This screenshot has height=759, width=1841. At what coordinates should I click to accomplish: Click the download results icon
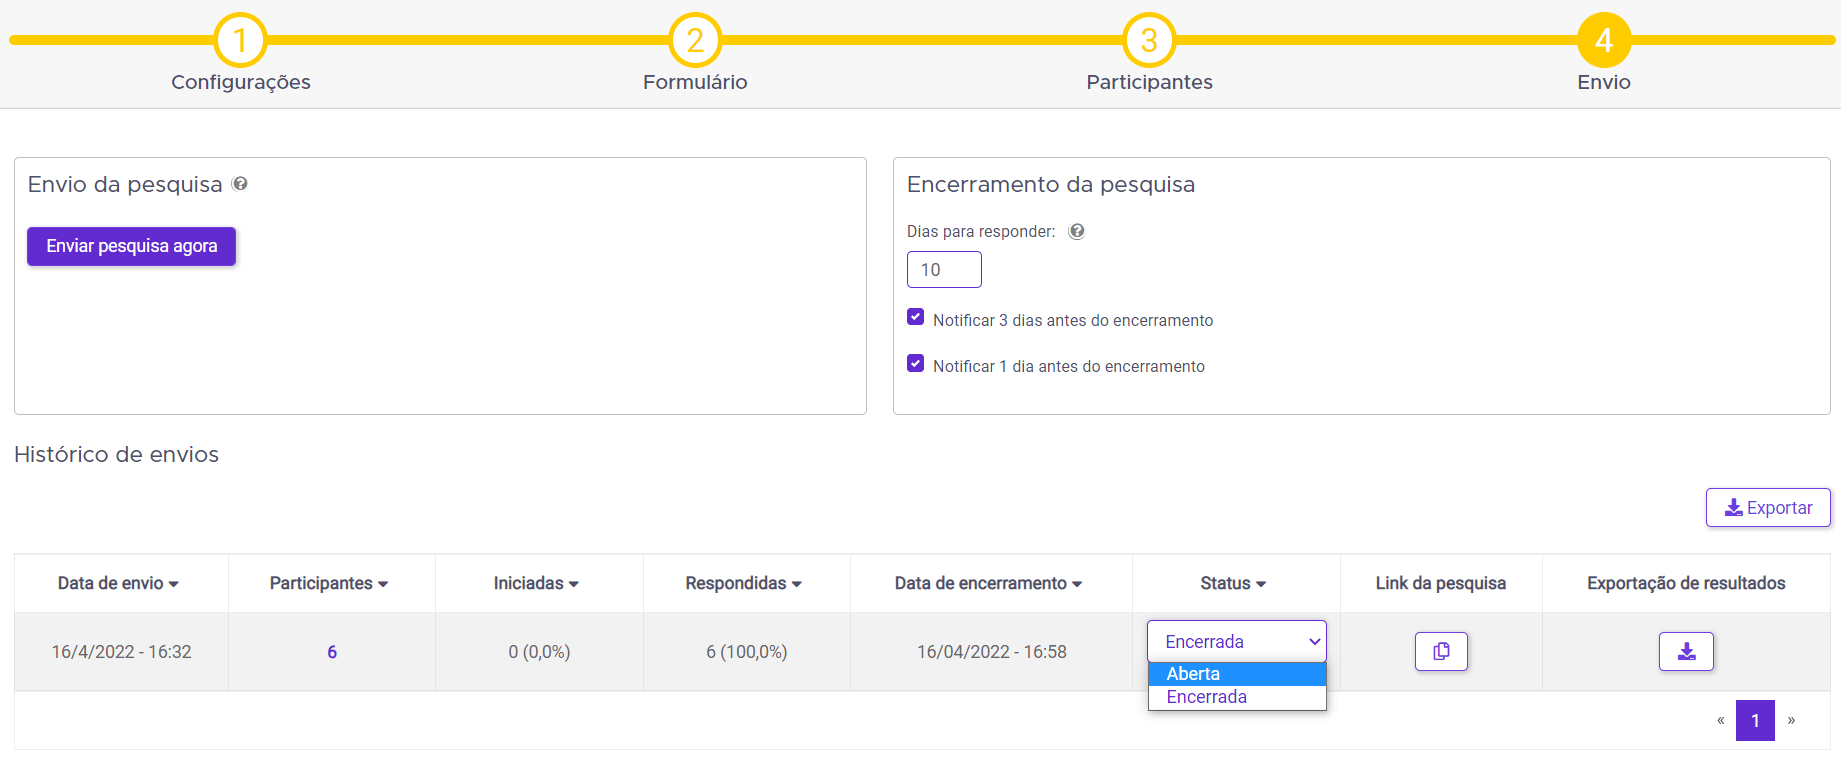1686,652
